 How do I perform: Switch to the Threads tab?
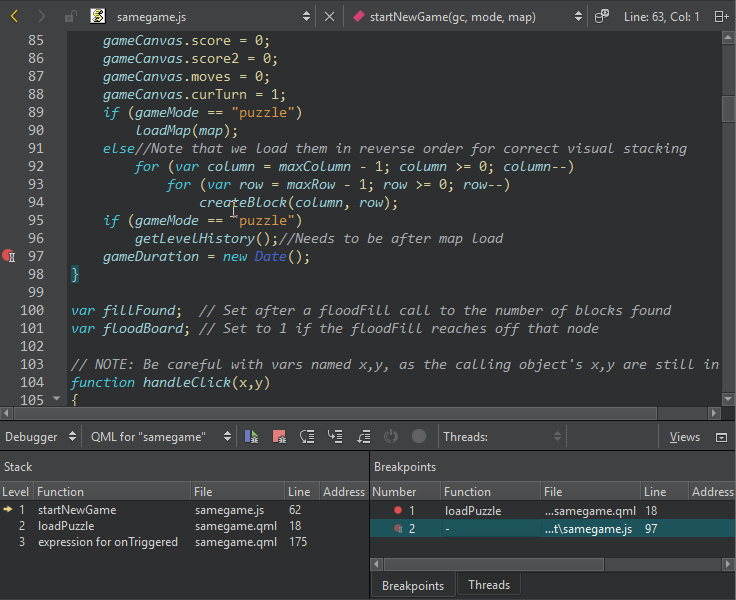coord(489,585)
